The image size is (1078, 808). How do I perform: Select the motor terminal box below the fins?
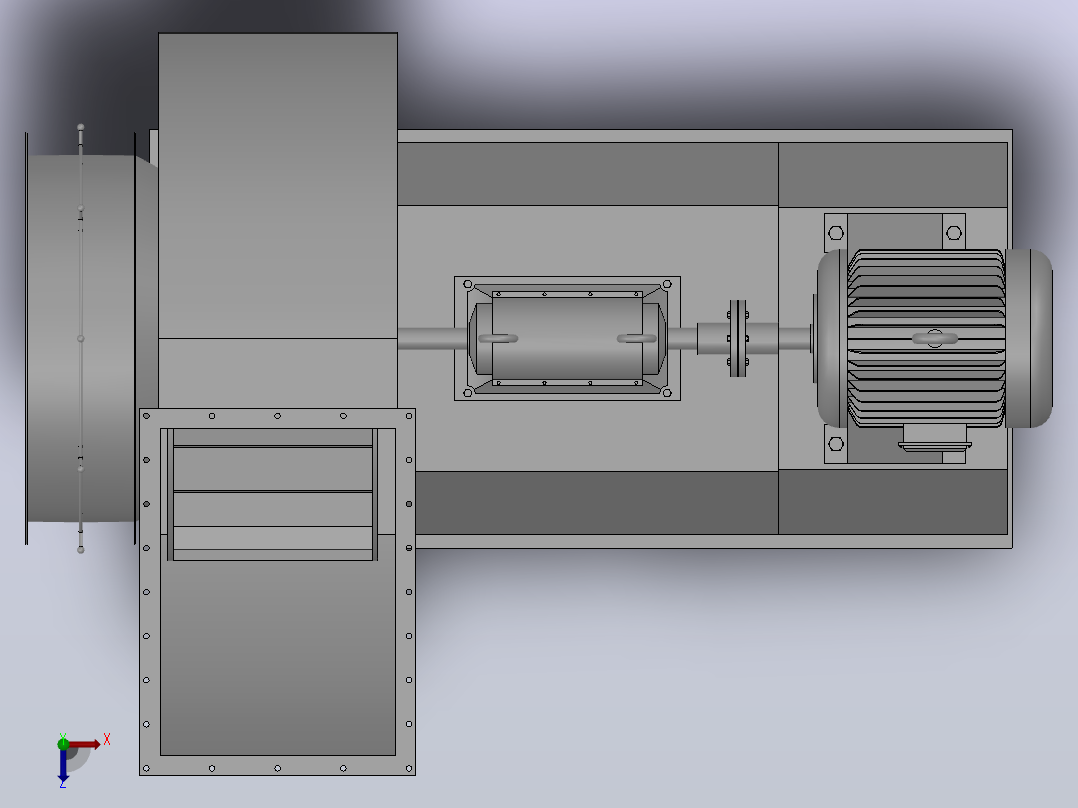[x=934, y=438]
